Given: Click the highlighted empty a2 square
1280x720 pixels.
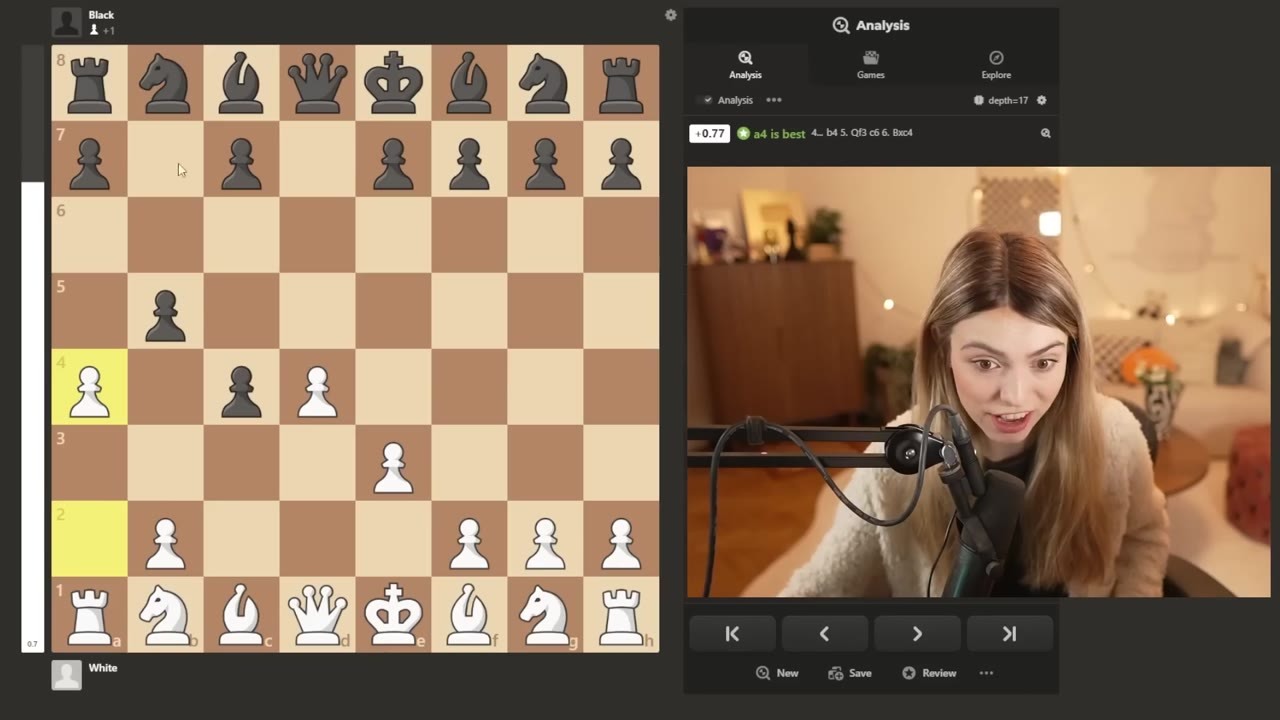Looking at the screenshot, I should click(x=90, y=539).
